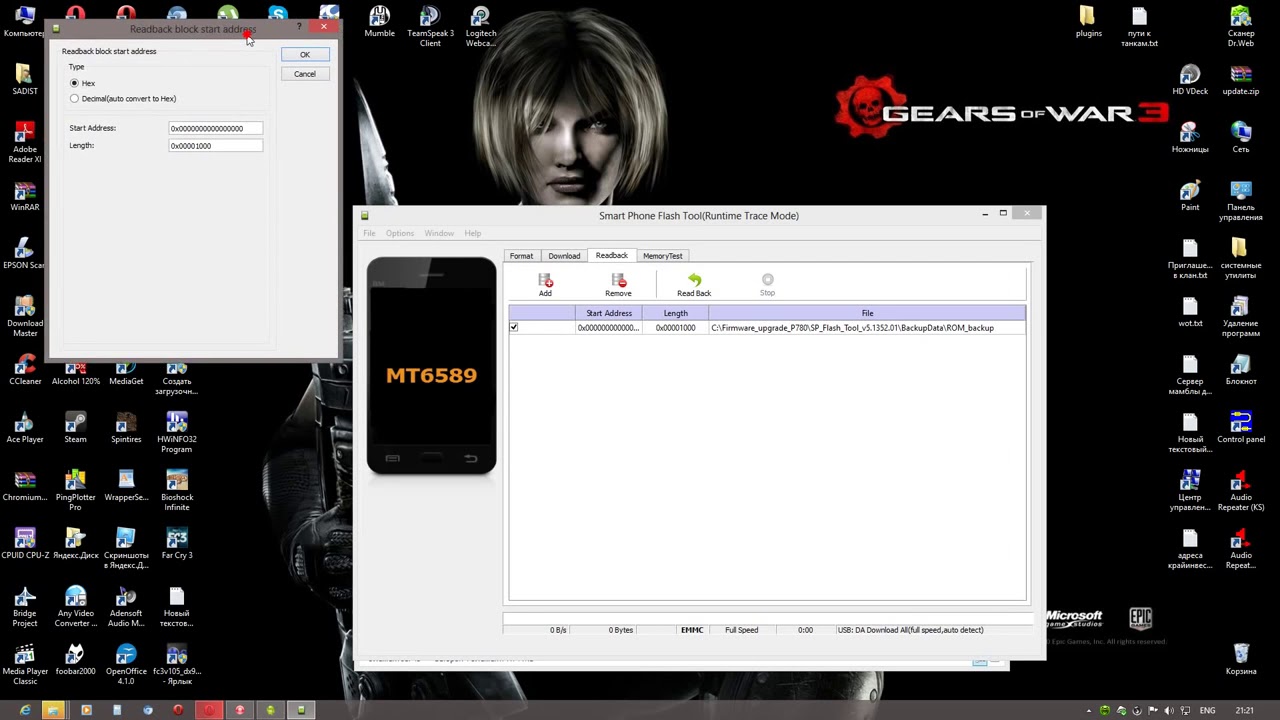Select the Steam desktop shortcut

point(75,428)
